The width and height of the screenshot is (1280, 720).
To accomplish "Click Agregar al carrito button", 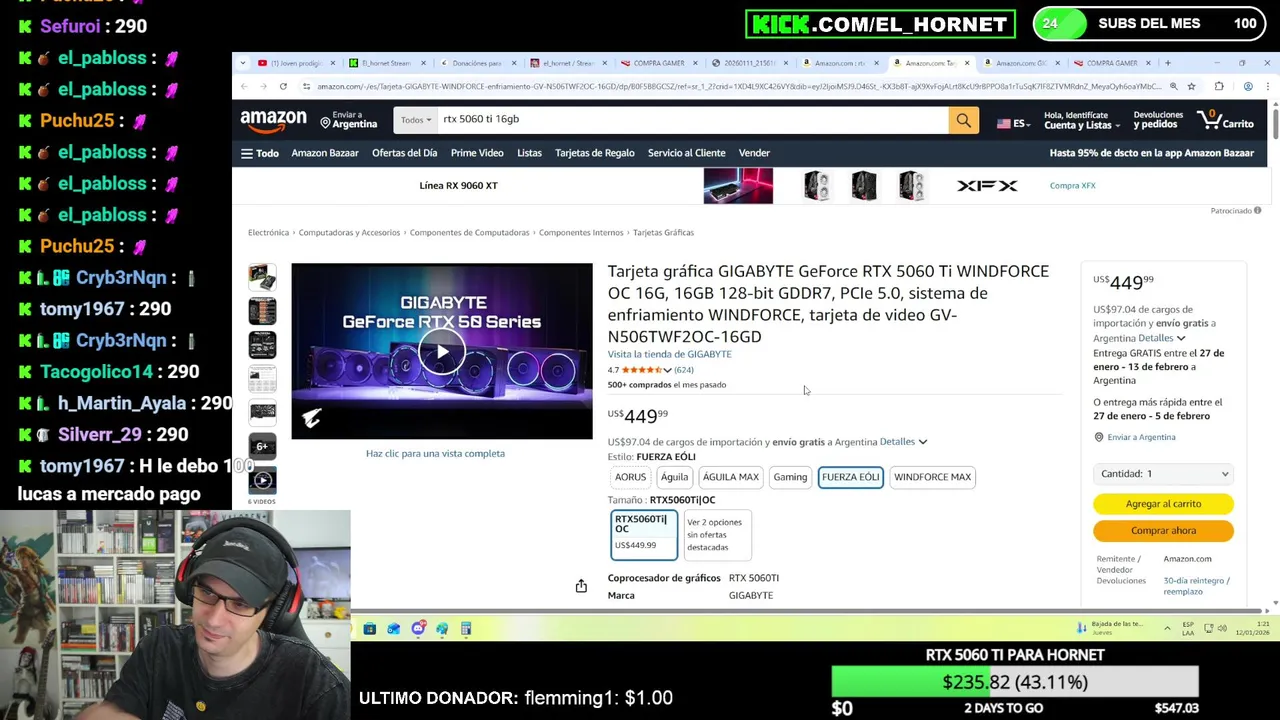I will pos(1163,504).
